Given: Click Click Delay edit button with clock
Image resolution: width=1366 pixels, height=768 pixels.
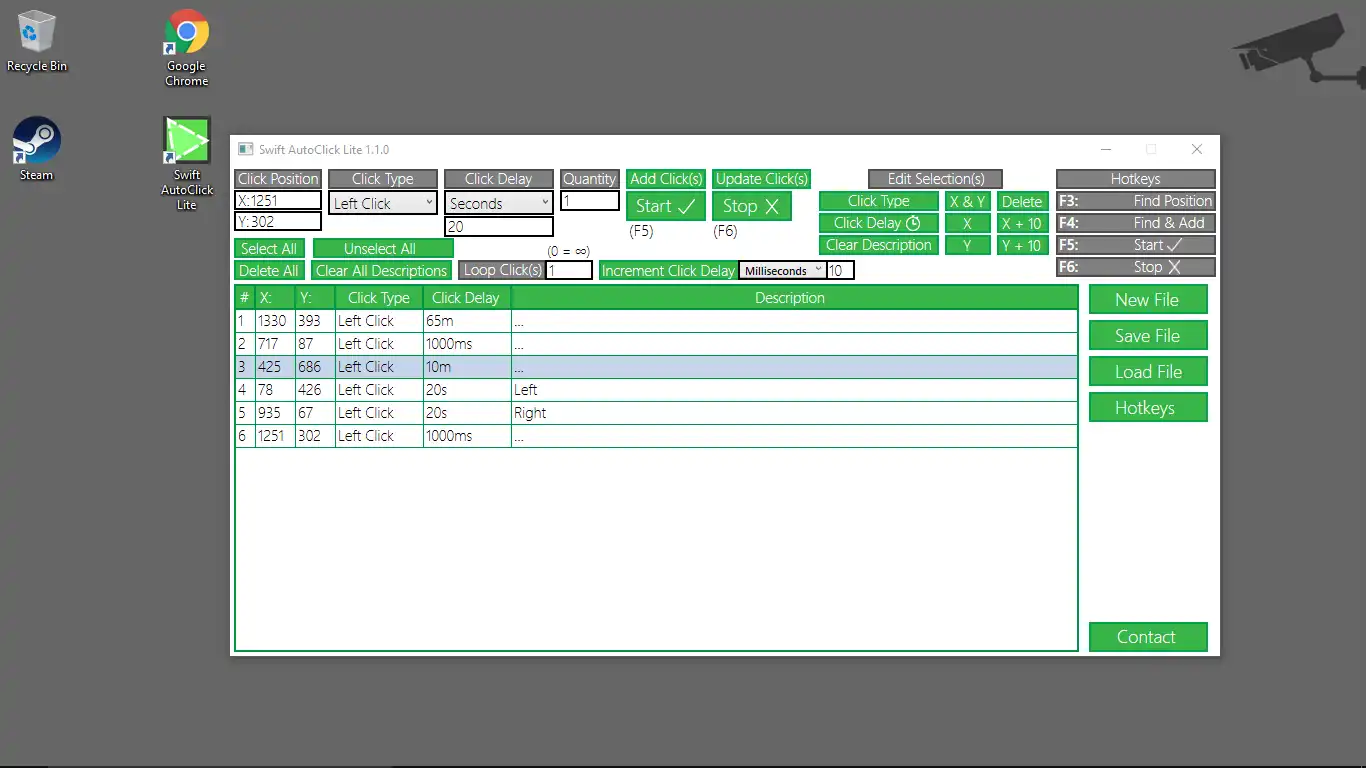Looking at the screenshot, I should click(879, 223).
